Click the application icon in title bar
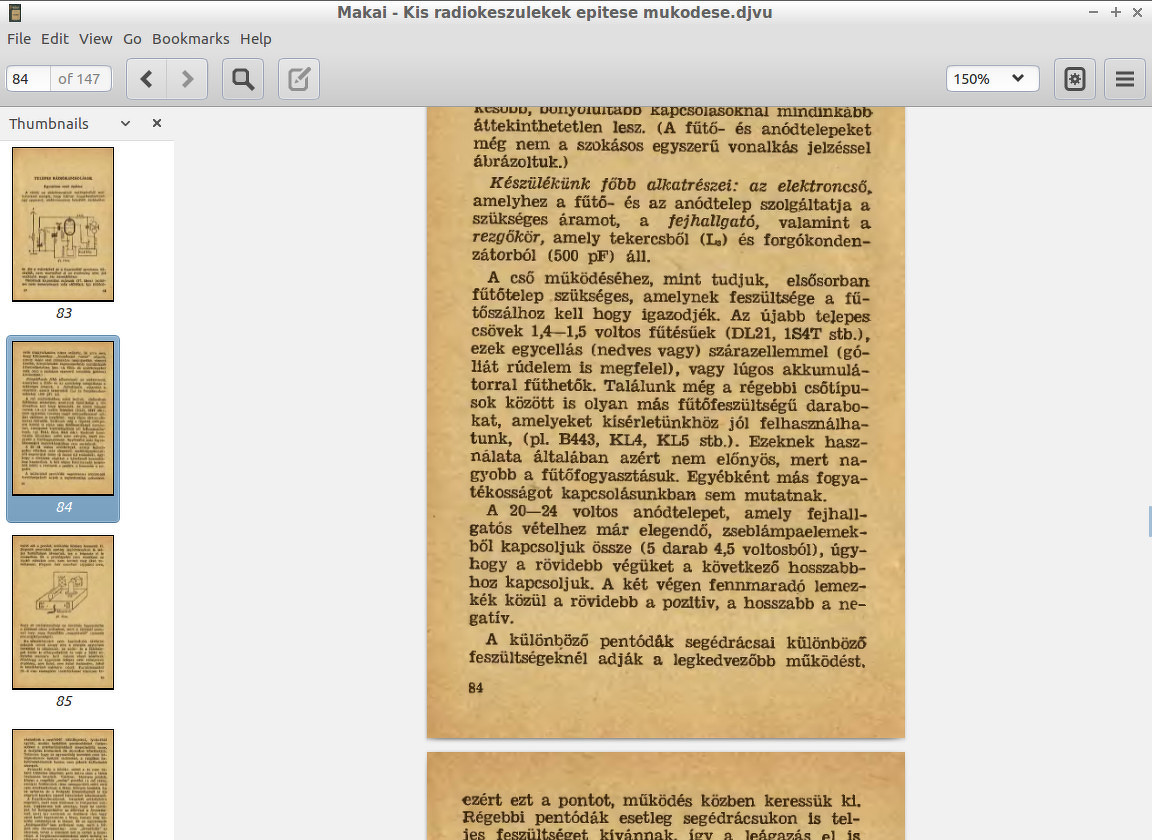 coord(13,12)
